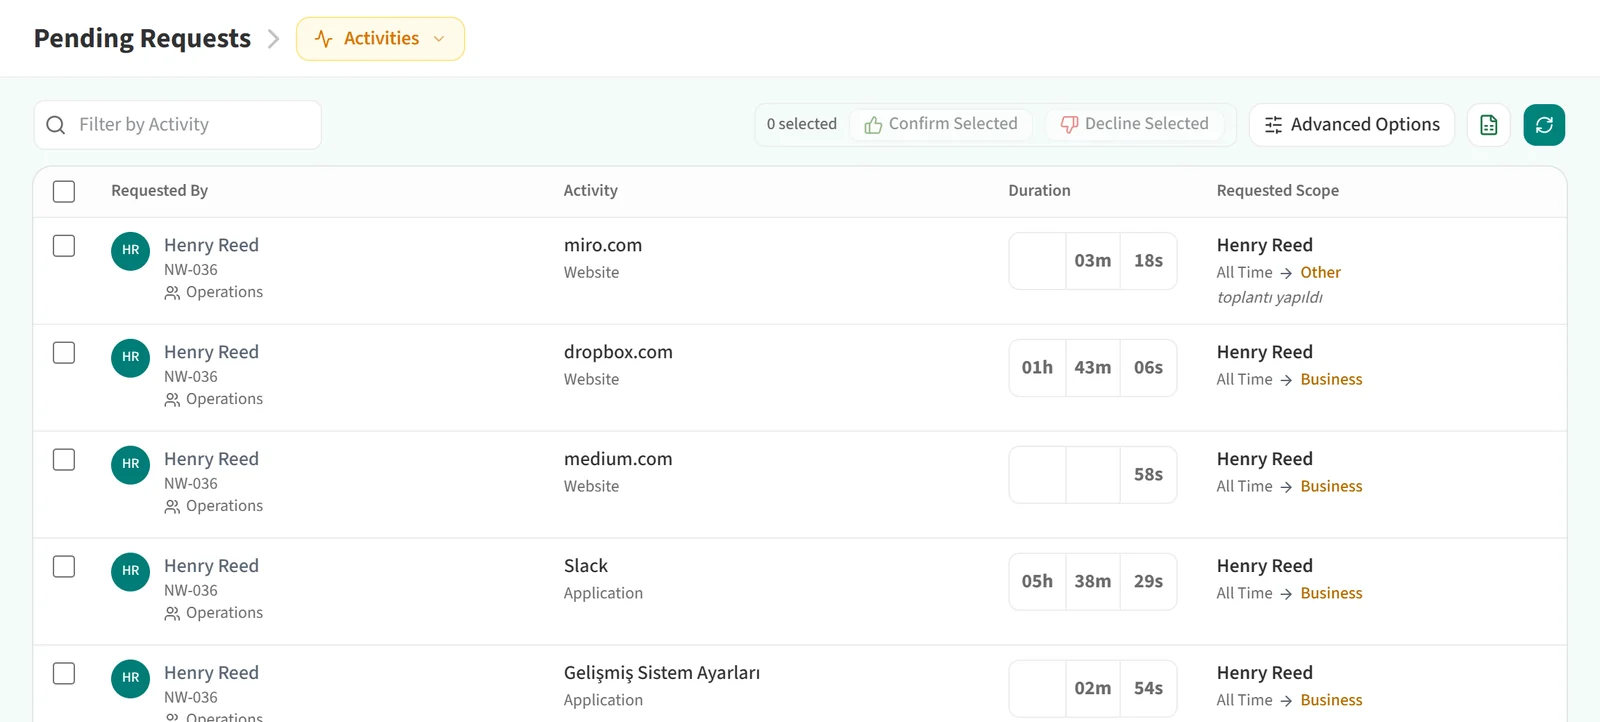
Task: Click the 01h duration cell for dropbox.com
Action: coord(1037,368)
